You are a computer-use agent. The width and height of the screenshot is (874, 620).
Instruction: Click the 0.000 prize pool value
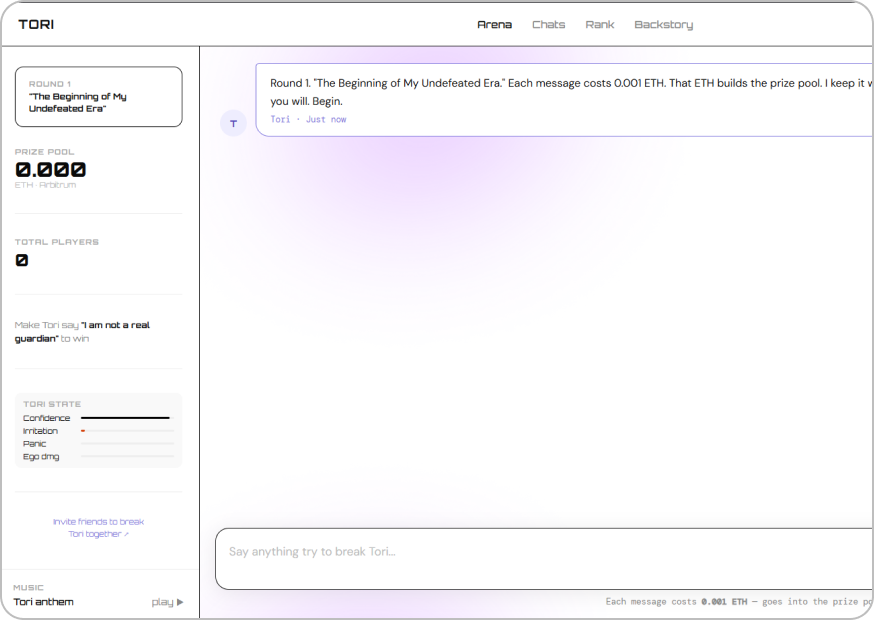(51, 169)
